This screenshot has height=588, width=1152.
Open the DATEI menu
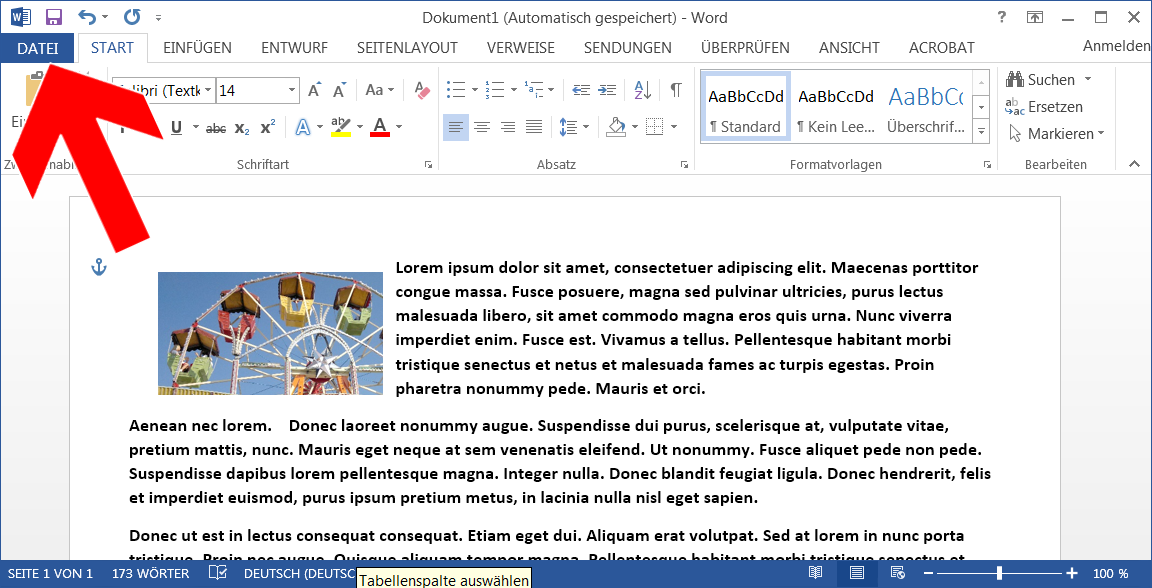pyautogui.click(x=37, y=48)
